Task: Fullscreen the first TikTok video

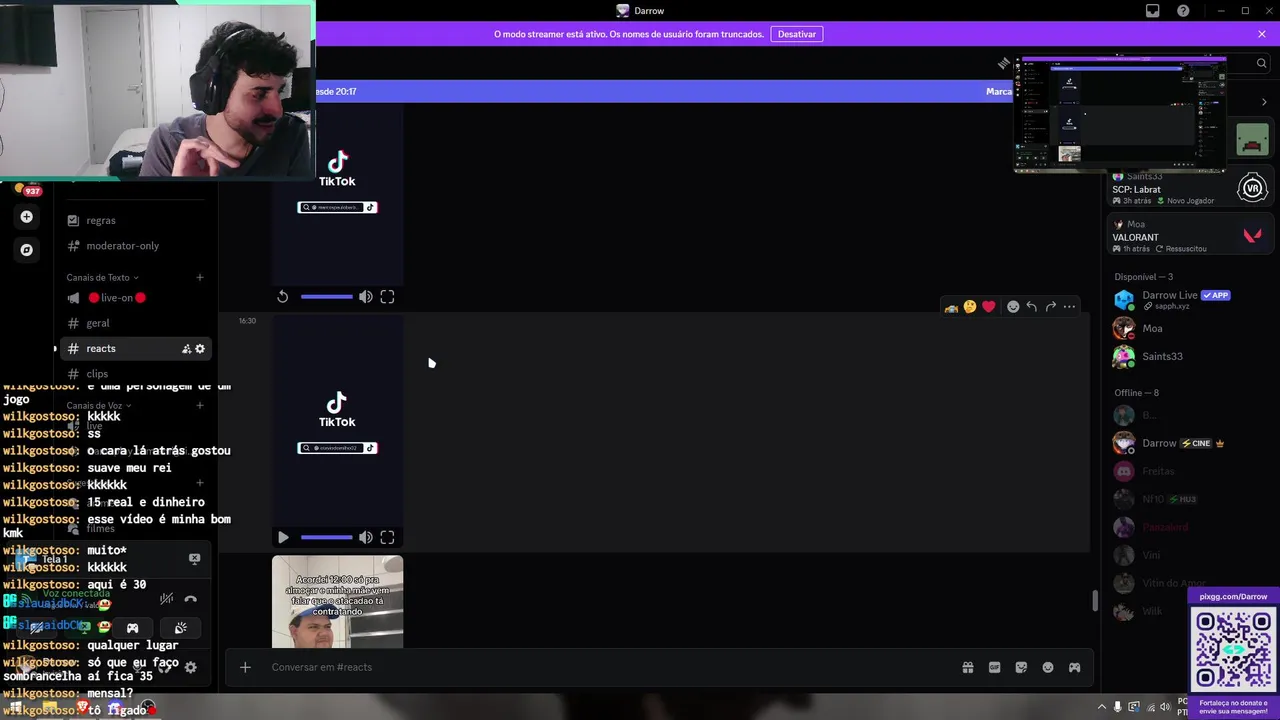Action: (387, 297)
